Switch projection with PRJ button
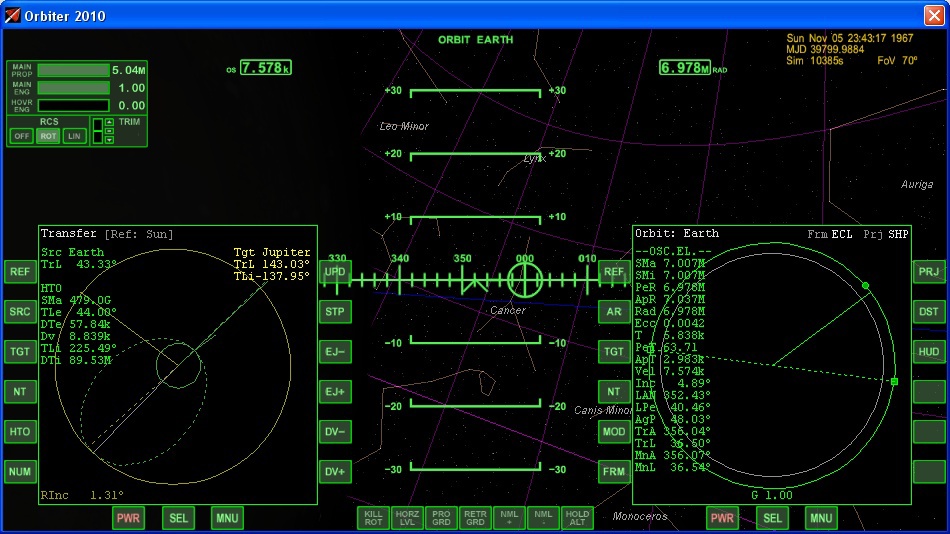 929,272
